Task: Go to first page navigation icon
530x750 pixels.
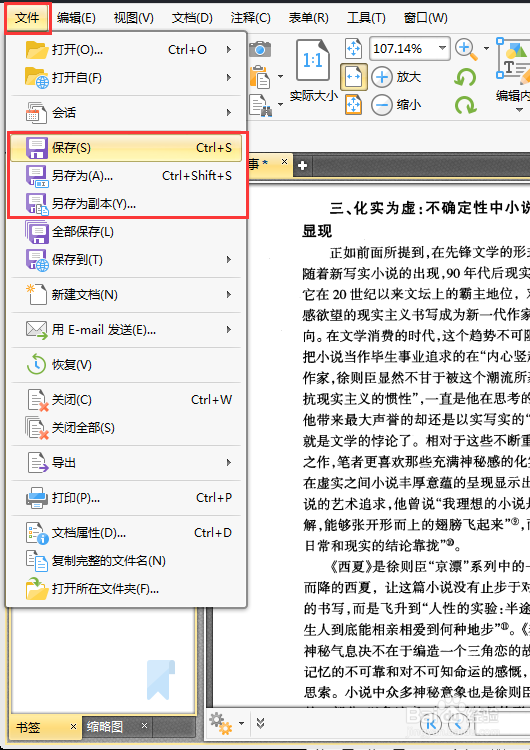Action: pos(431,724)
